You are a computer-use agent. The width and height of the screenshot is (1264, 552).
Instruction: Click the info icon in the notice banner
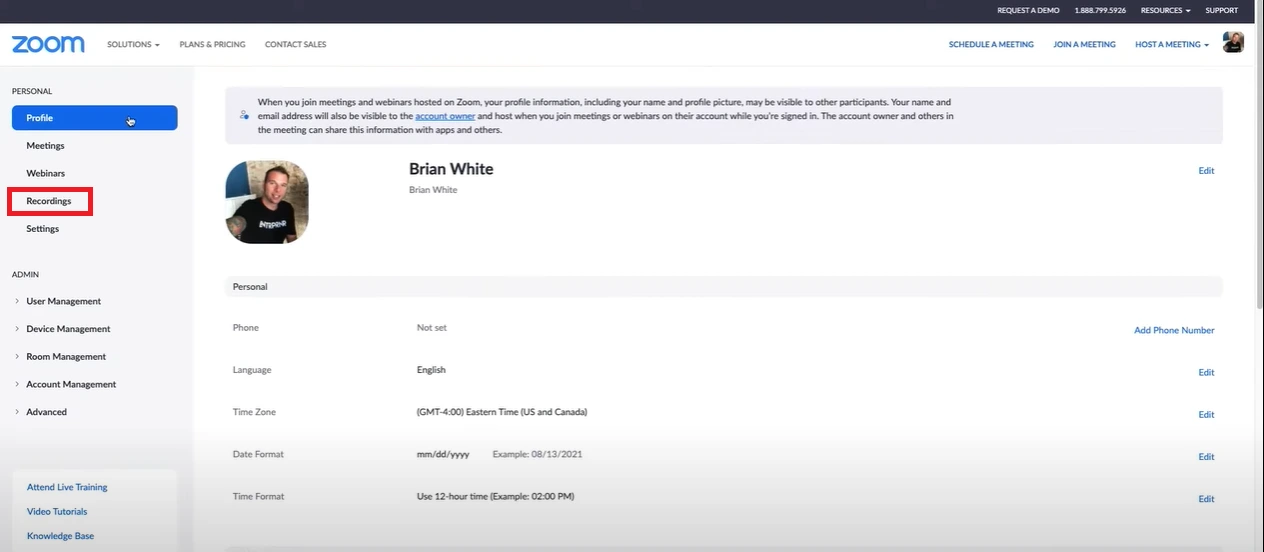click(244, 116)
